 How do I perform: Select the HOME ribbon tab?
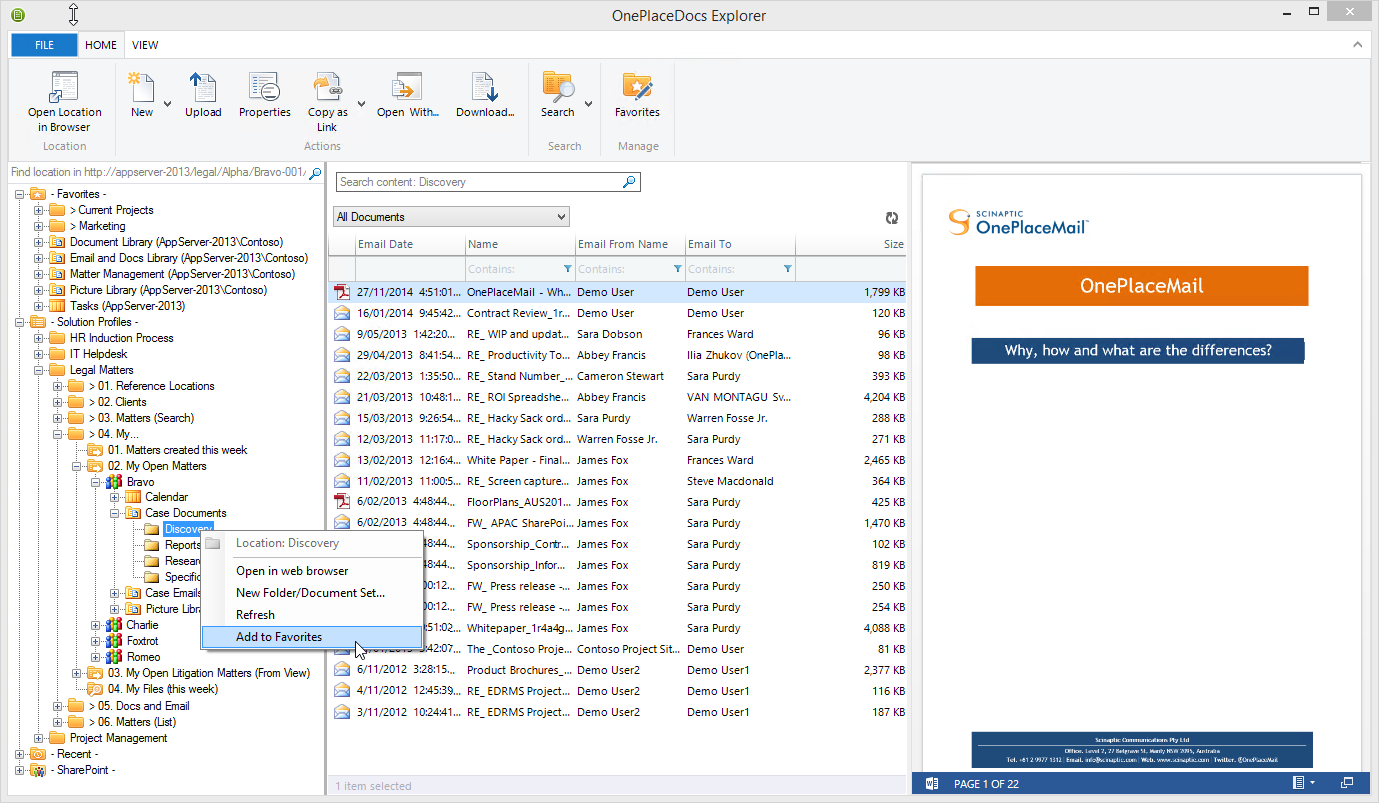(101, 45)
